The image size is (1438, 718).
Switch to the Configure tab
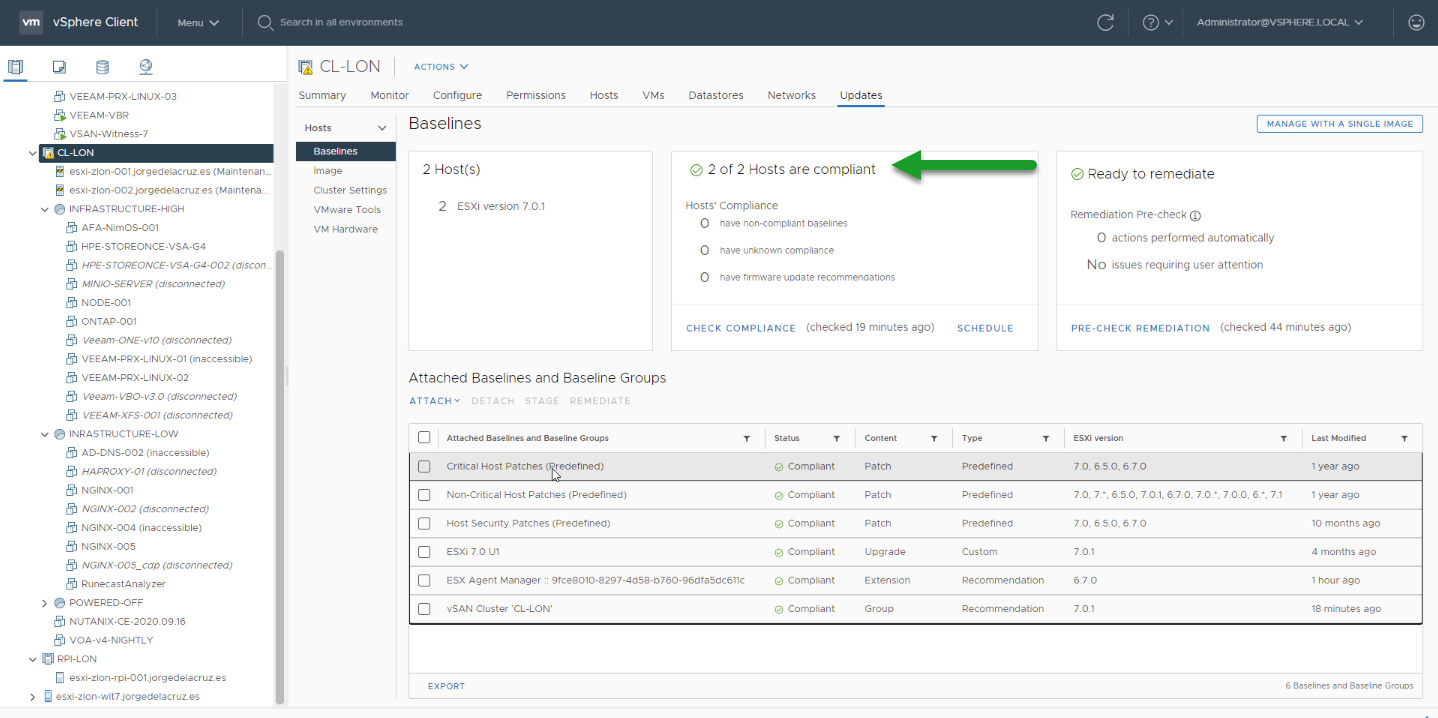tap(457, 95)
